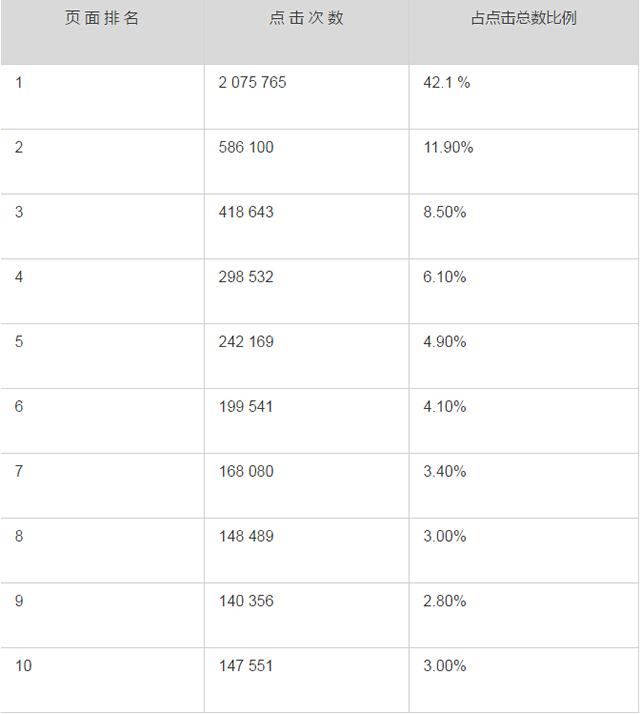The height and width of the screenshot is (714, 640).
Task: Click rank number 10 in first column
Action: coord(23,666)
